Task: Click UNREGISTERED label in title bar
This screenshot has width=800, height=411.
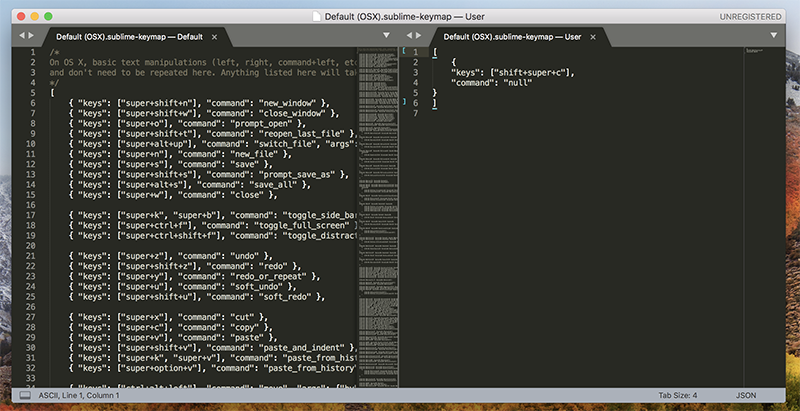Action: [x=750, y=17]
